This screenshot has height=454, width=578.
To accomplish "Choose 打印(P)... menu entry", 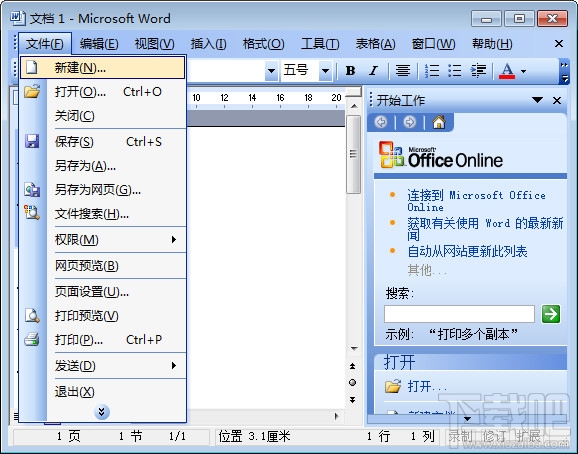I will [102, 339].
